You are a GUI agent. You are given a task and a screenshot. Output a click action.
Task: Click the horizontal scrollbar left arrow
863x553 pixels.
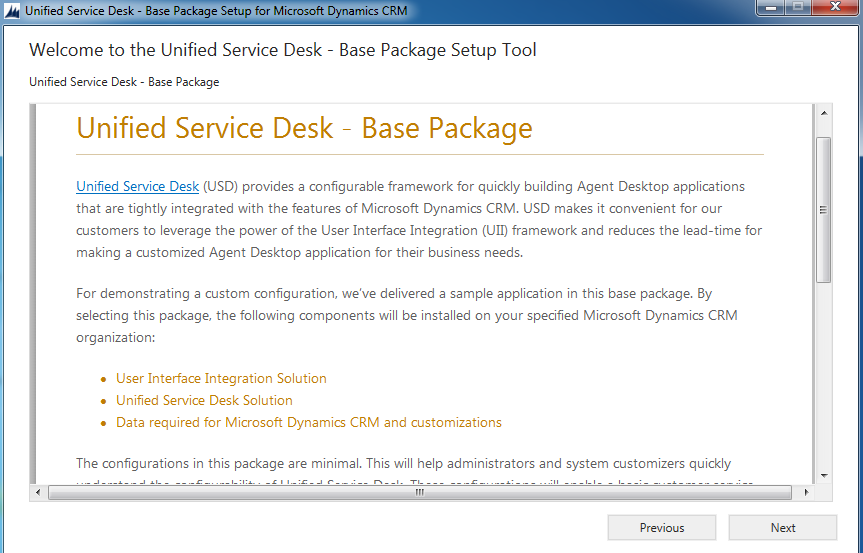point(40,492)
